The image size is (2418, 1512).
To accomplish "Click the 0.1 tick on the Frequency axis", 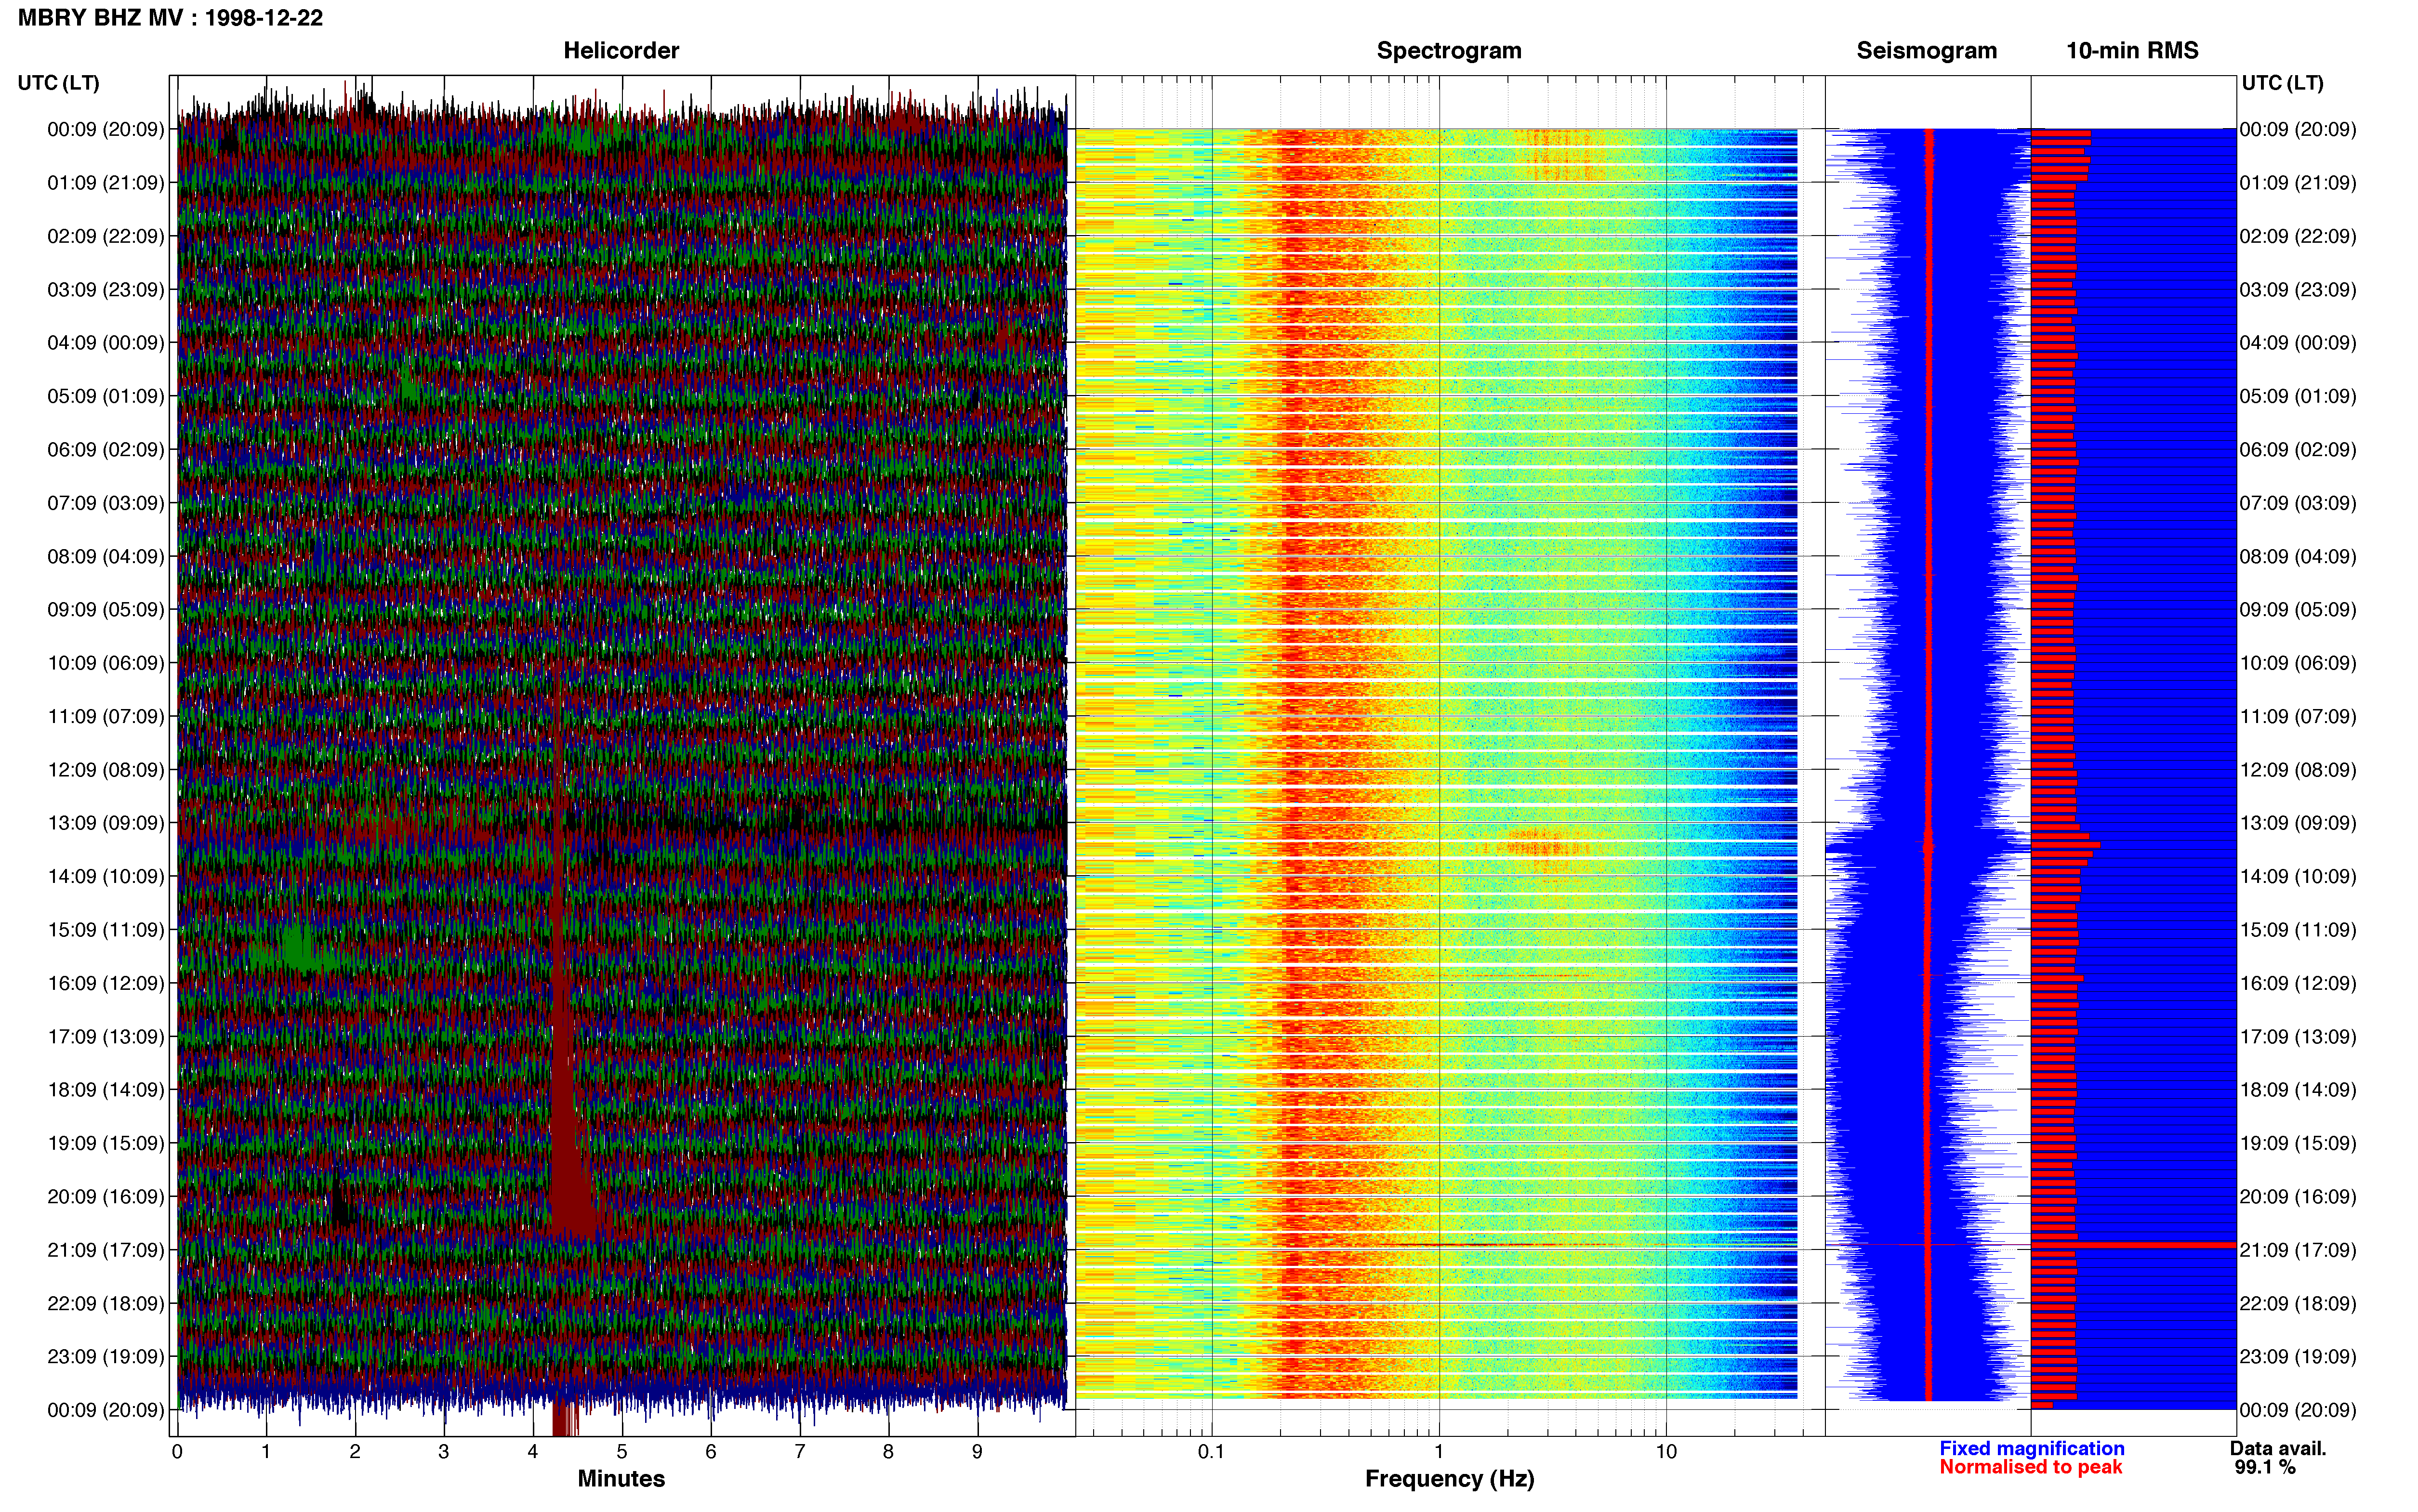I will point(1211,1452).
